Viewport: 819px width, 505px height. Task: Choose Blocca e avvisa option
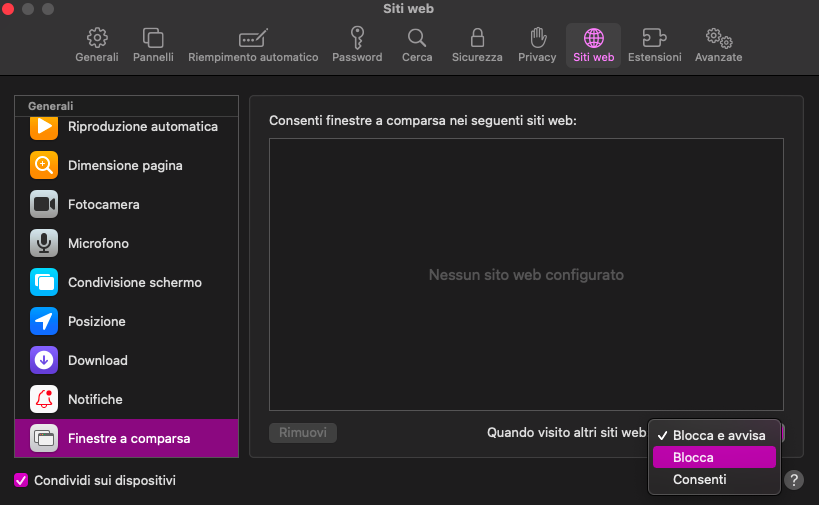click(714, 435)
